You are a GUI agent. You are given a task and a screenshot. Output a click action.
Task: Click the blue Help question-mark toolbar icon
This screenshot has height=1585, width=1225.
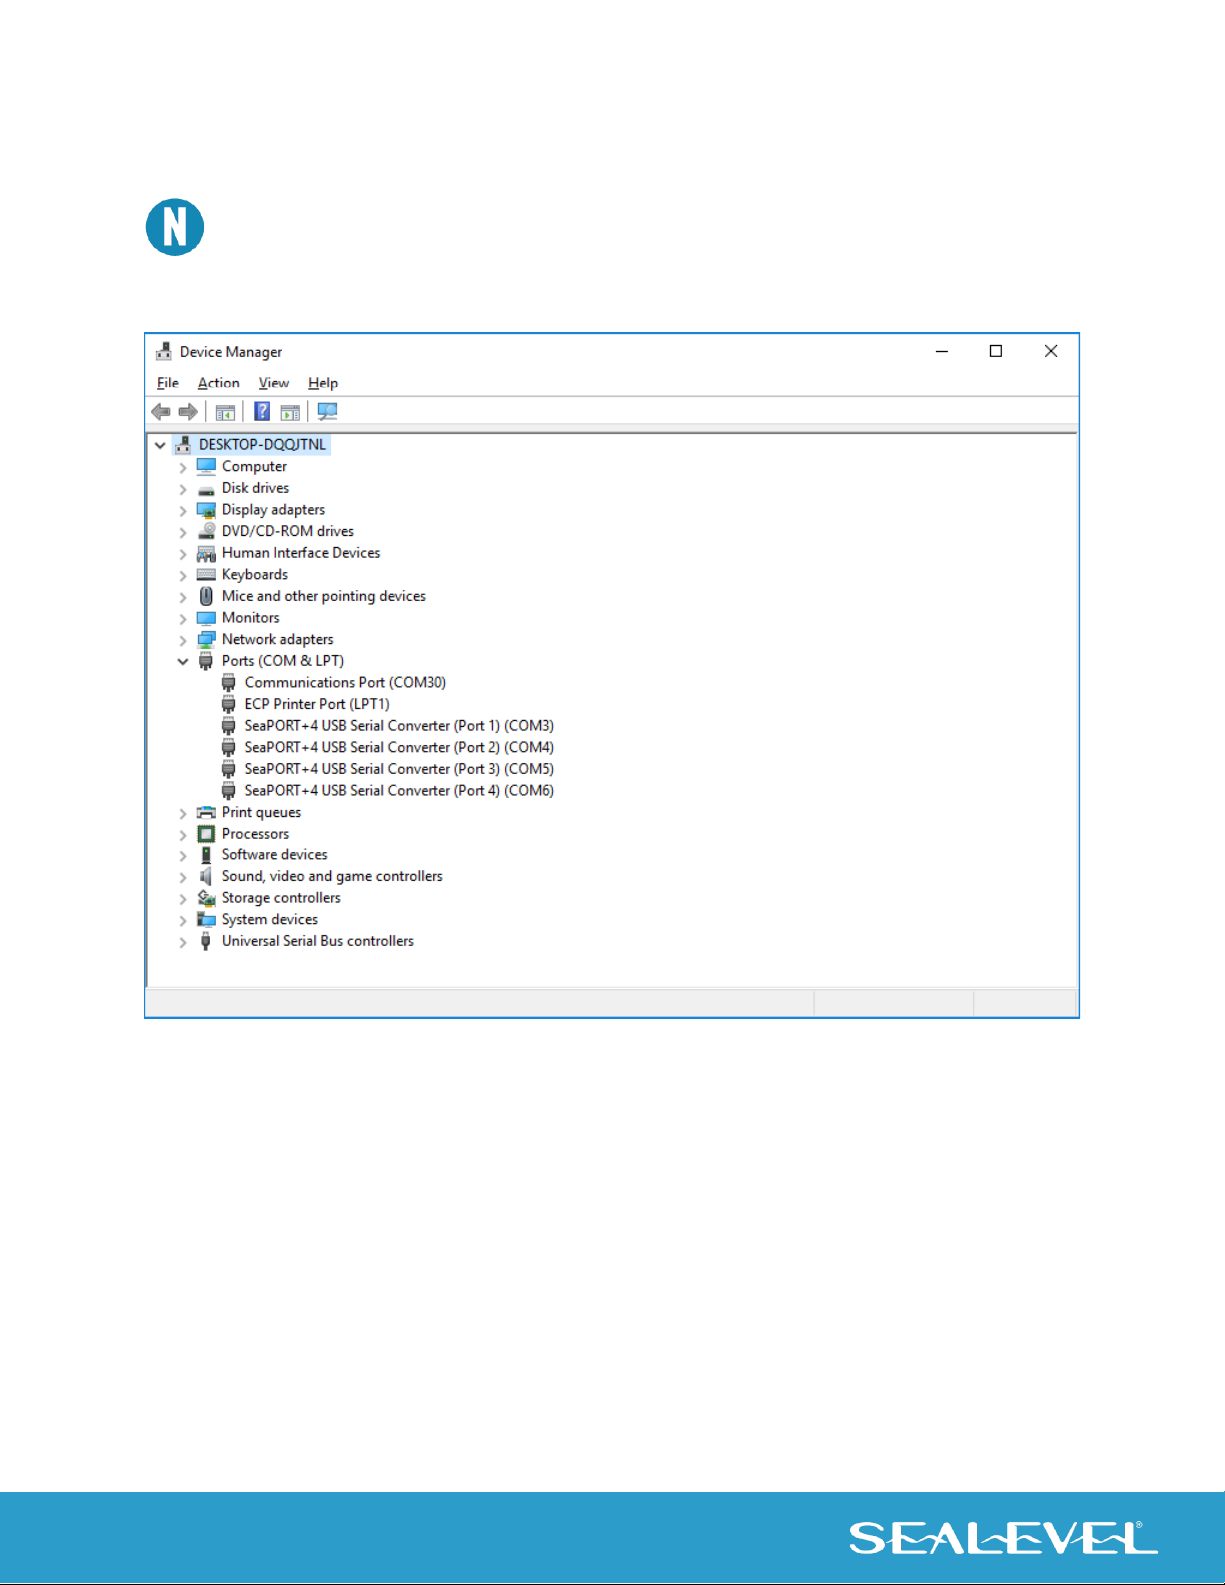(262, 411)
